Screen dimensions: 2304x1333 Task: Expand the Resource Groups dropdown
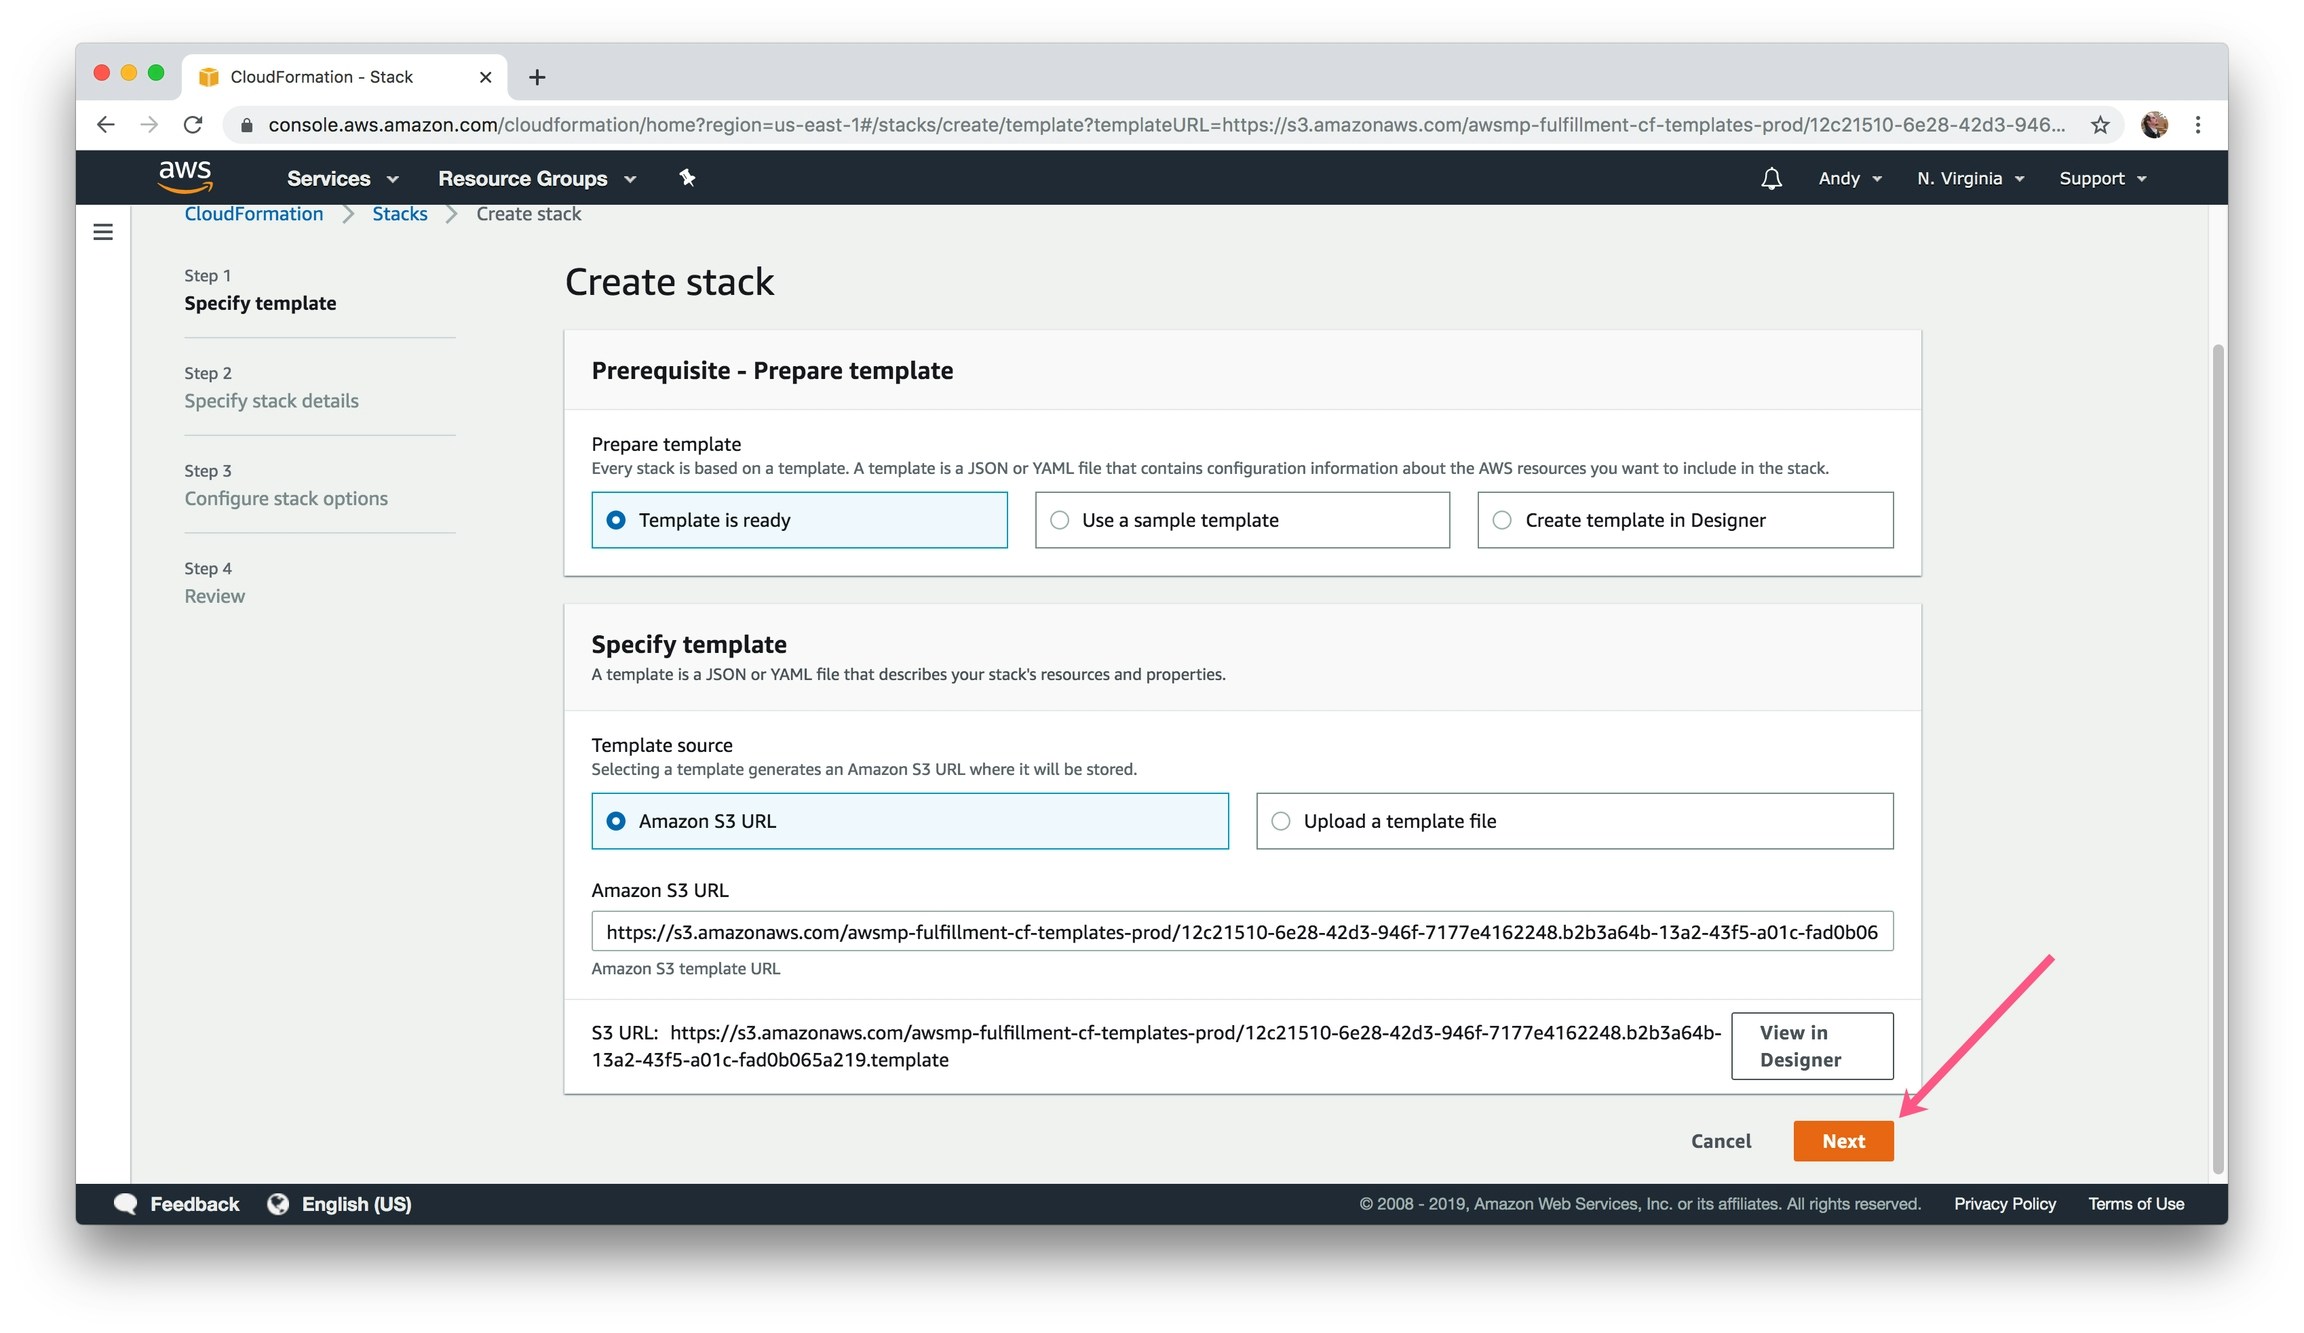click(x=537, y=178)
